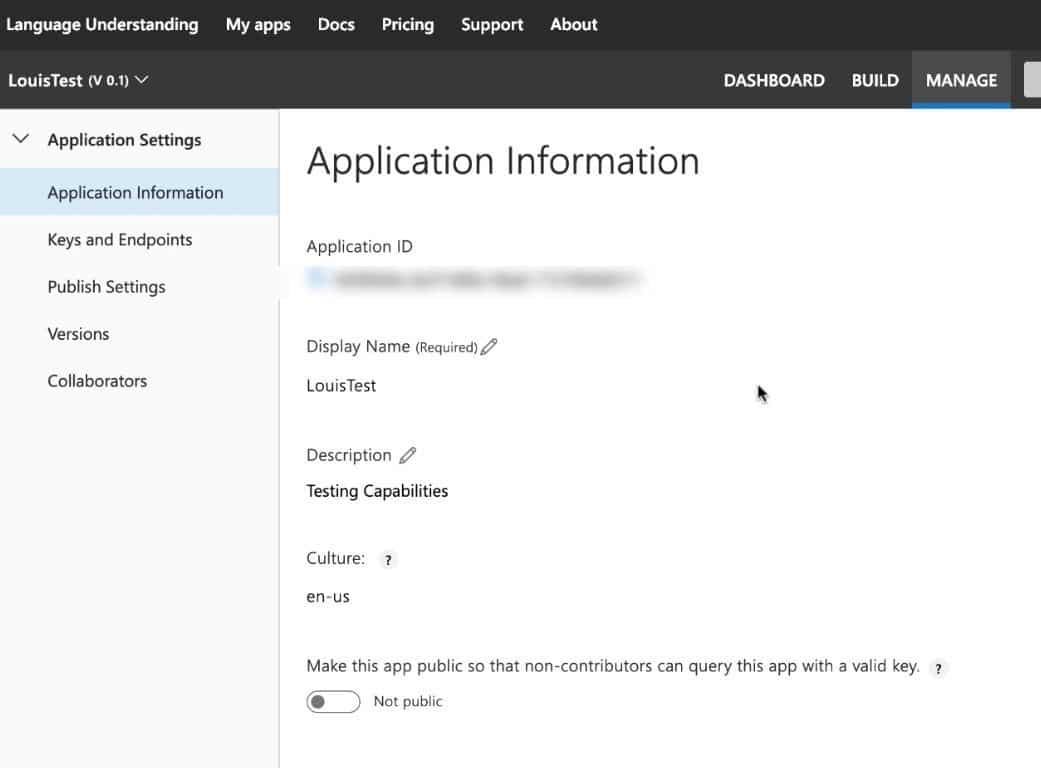Open the Culture help question mark
Viewport: 1041px width, 768px height.
click(388, 560)
